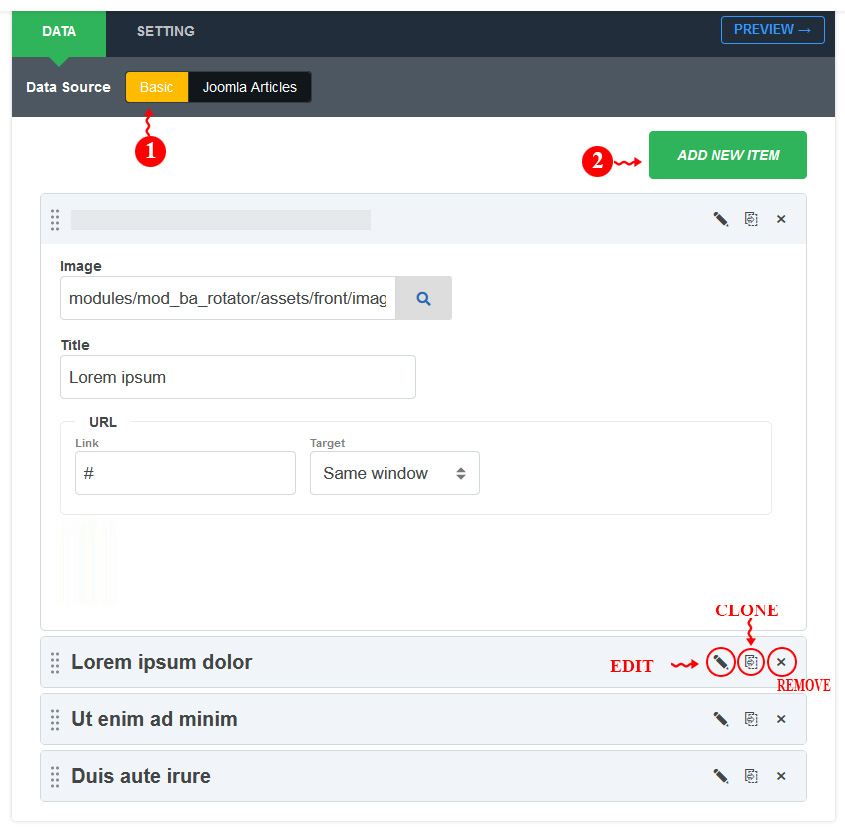
Task: Expand the Duis aute irure row title
Action: pos(141,776)
